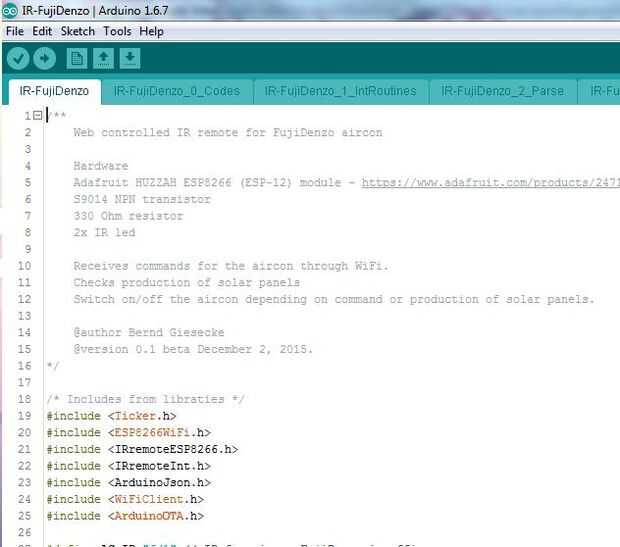The width and height of the screenshot is (620, 547).
Task: Click the "S9014 NPN transistor" line
Action: coord(142,199)
